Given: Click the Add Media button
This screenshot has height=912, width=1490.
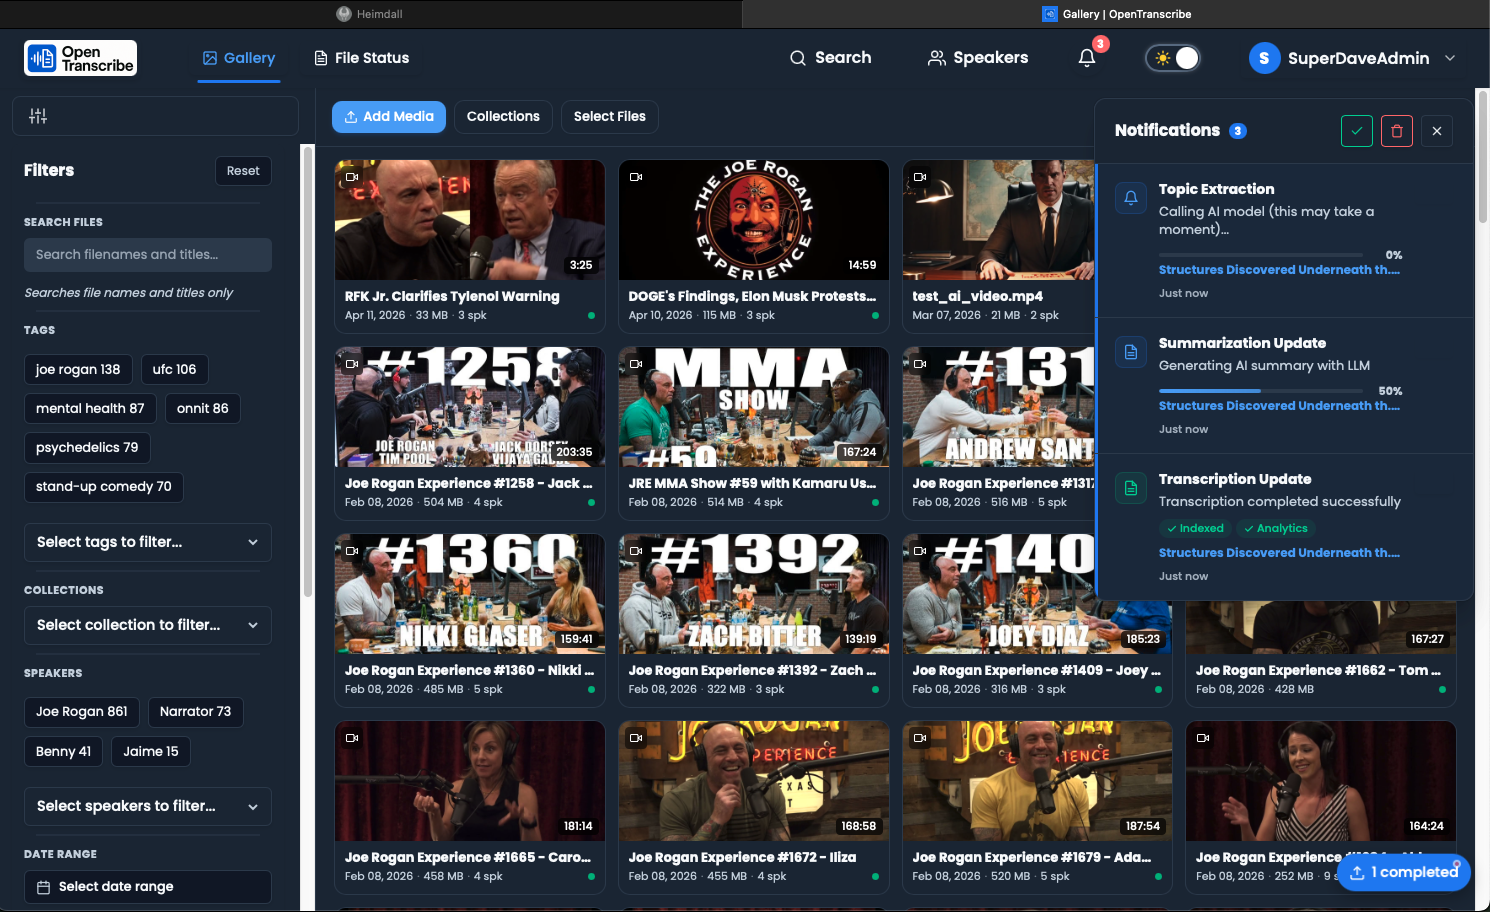Looking at the screenshot, I should (x=389, y=117).
